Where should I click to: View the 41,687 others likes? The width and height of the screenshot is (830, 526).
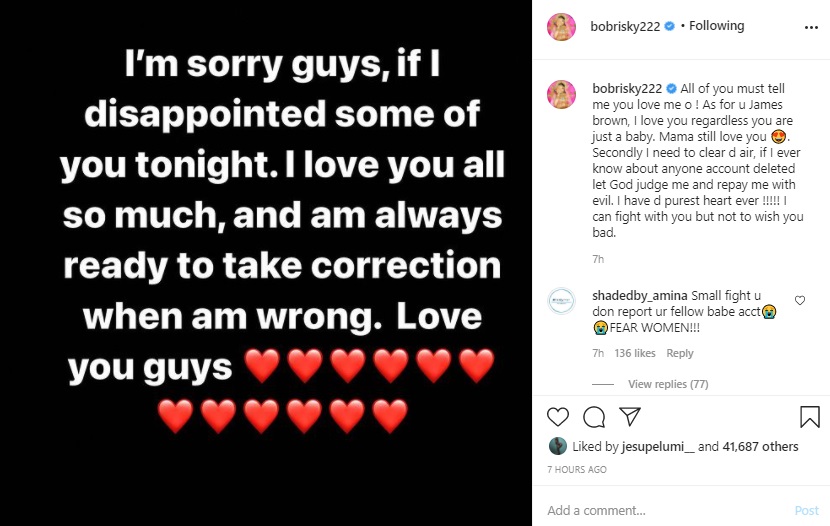point(761,447)
